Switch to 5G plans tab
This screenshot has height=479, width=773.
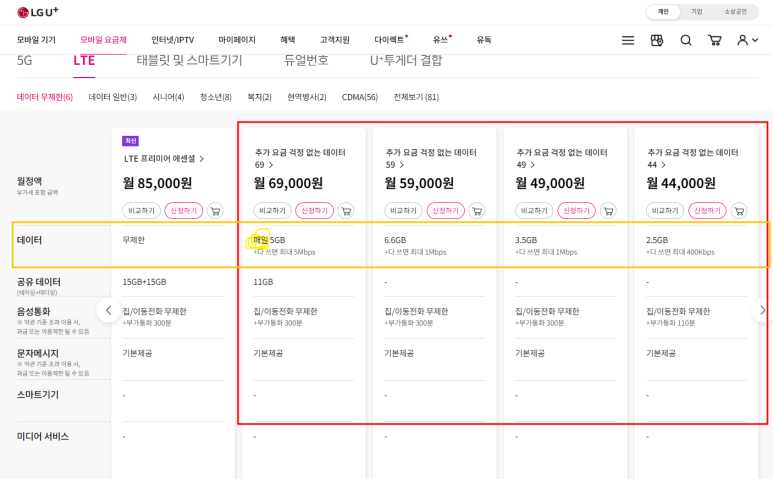[x=24, y=61]
